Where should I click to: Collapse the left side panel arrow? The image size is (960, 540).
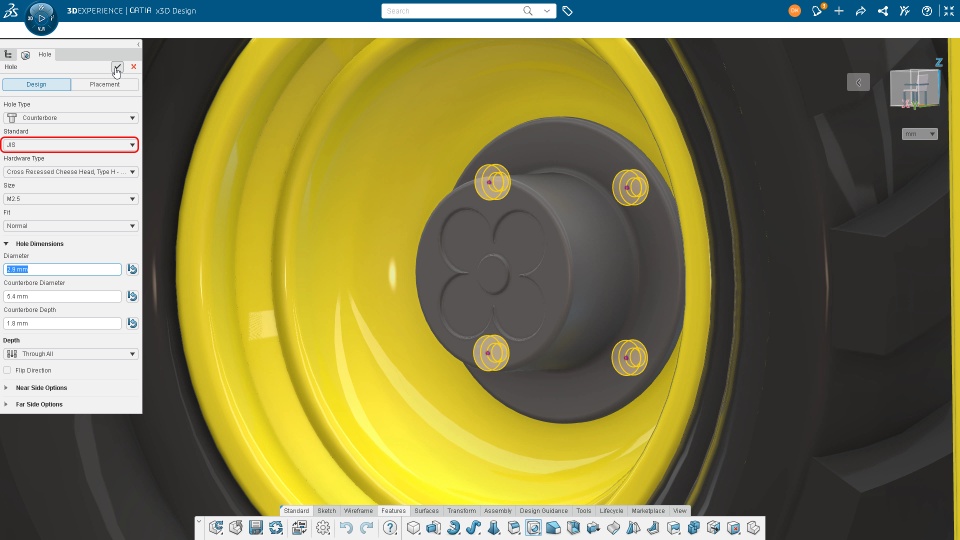(138, 44)
